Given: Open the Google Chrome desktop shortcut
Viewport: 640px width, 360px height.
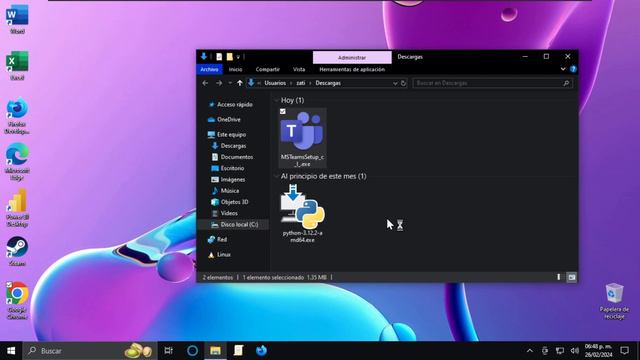Looking at the screenshot, I should pos(17,301).
